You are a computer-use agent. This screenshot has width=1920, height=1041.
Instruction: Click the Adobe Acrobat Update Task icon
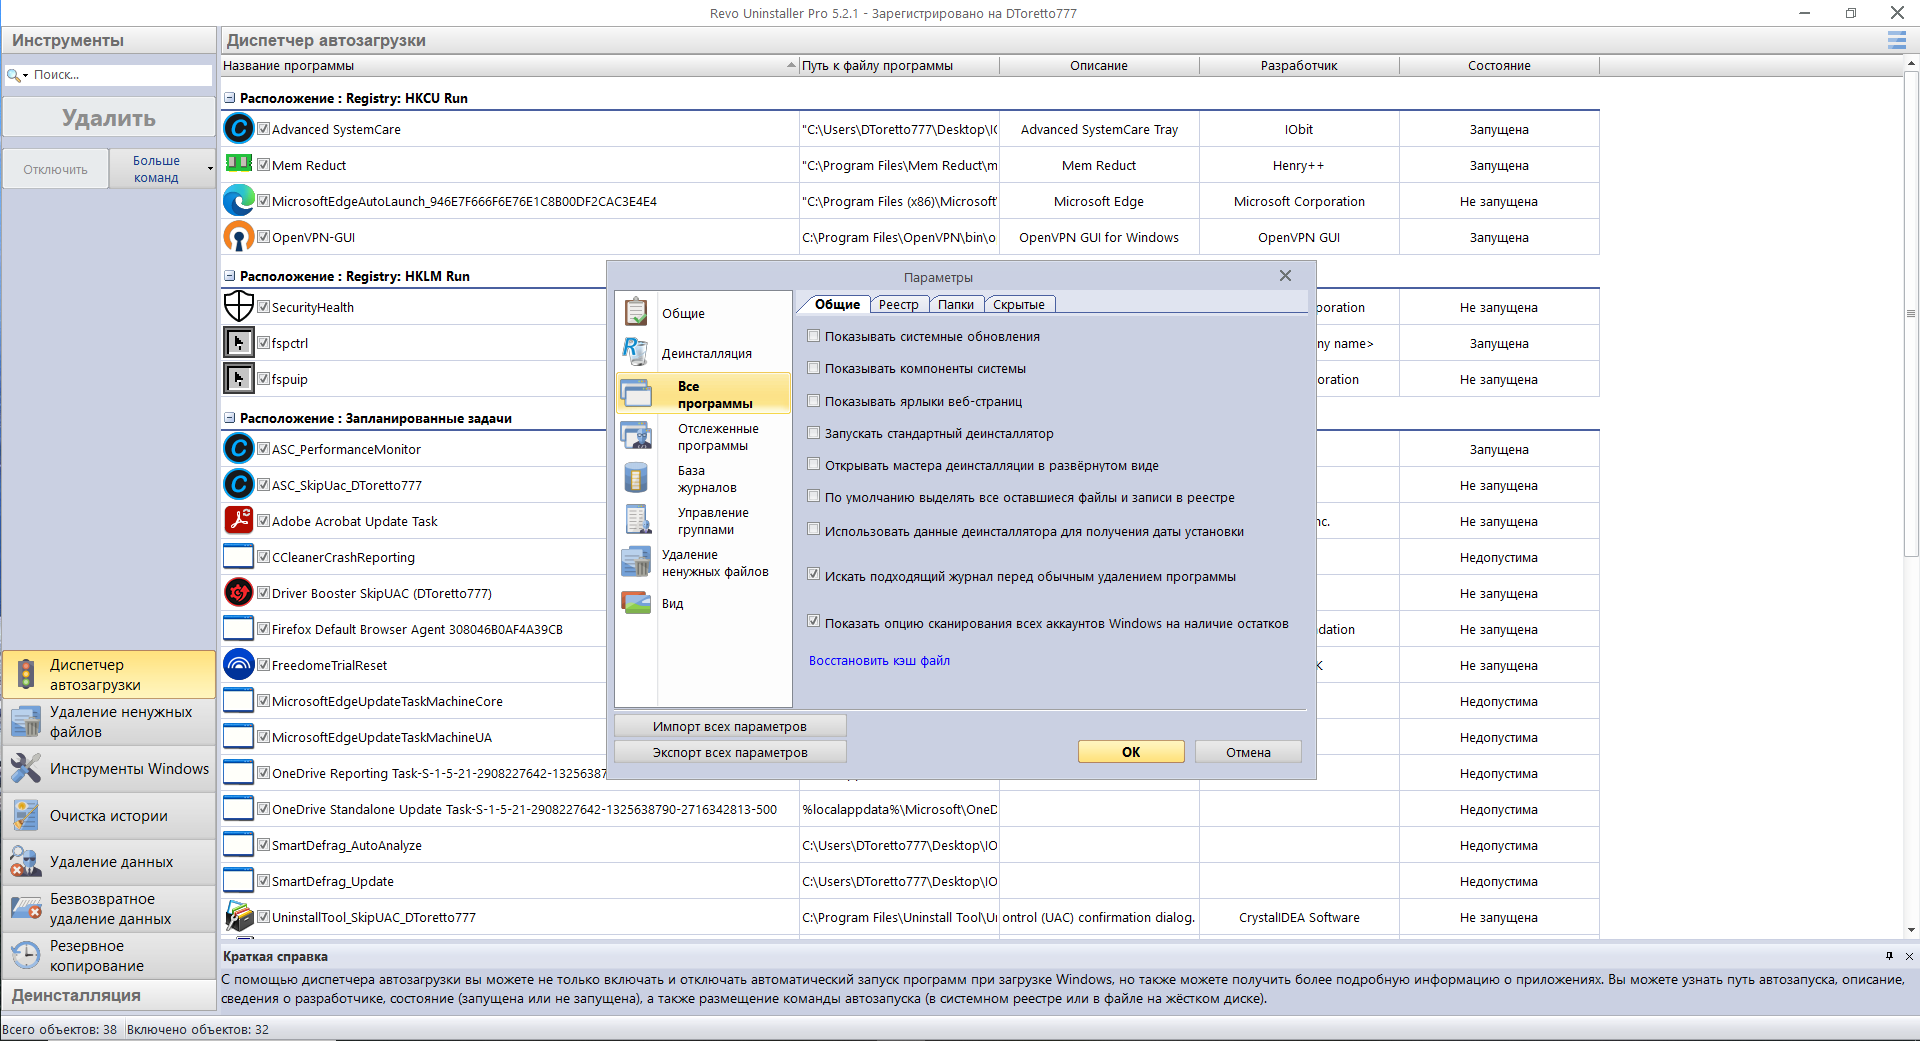[238, 521]
